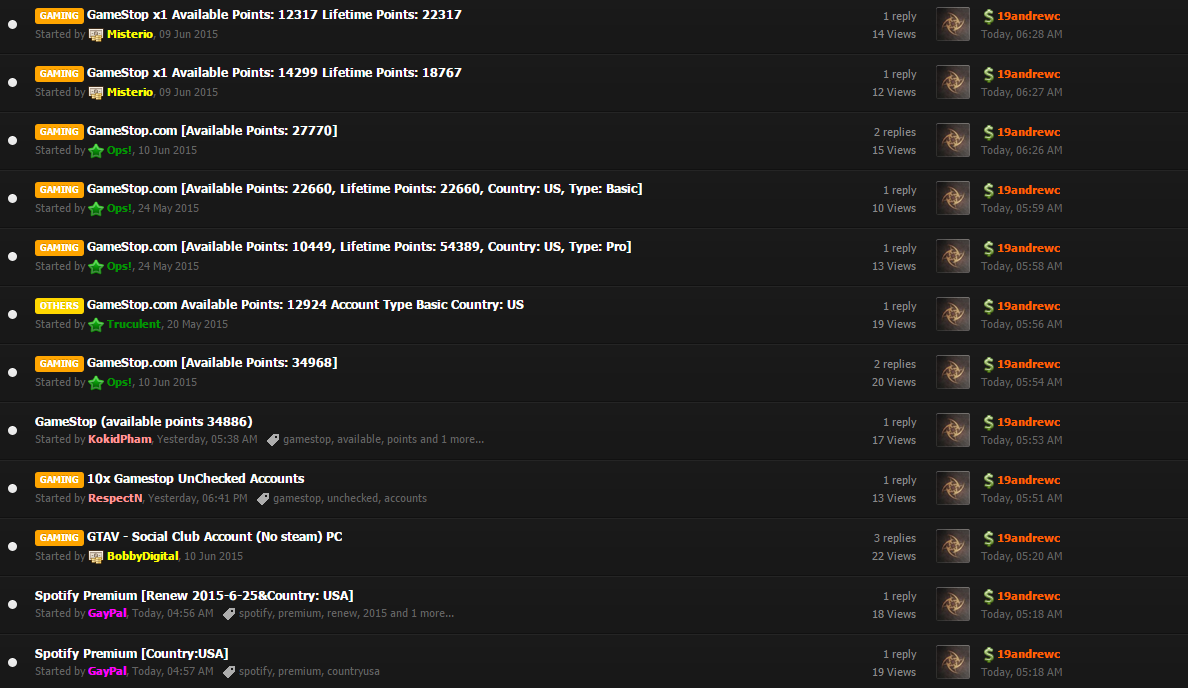
Task: Click 'gamestop, unchecked, accounts' tags
Action: click(350, 498)
